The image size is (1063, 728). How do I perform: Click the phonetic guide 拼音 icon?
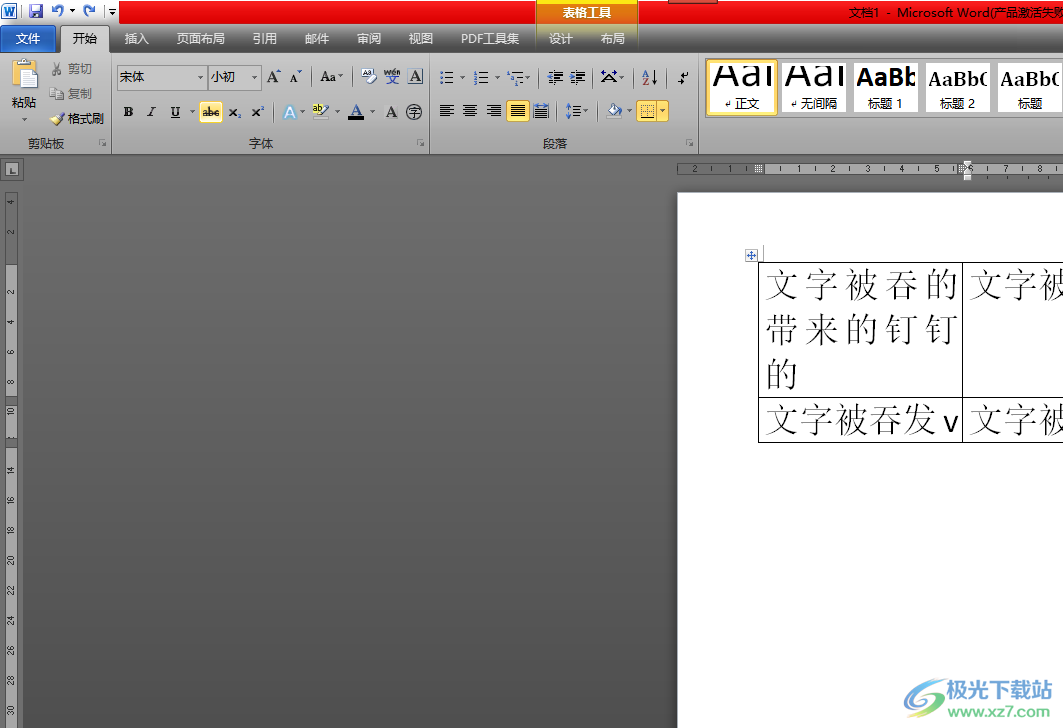point(392,77)
